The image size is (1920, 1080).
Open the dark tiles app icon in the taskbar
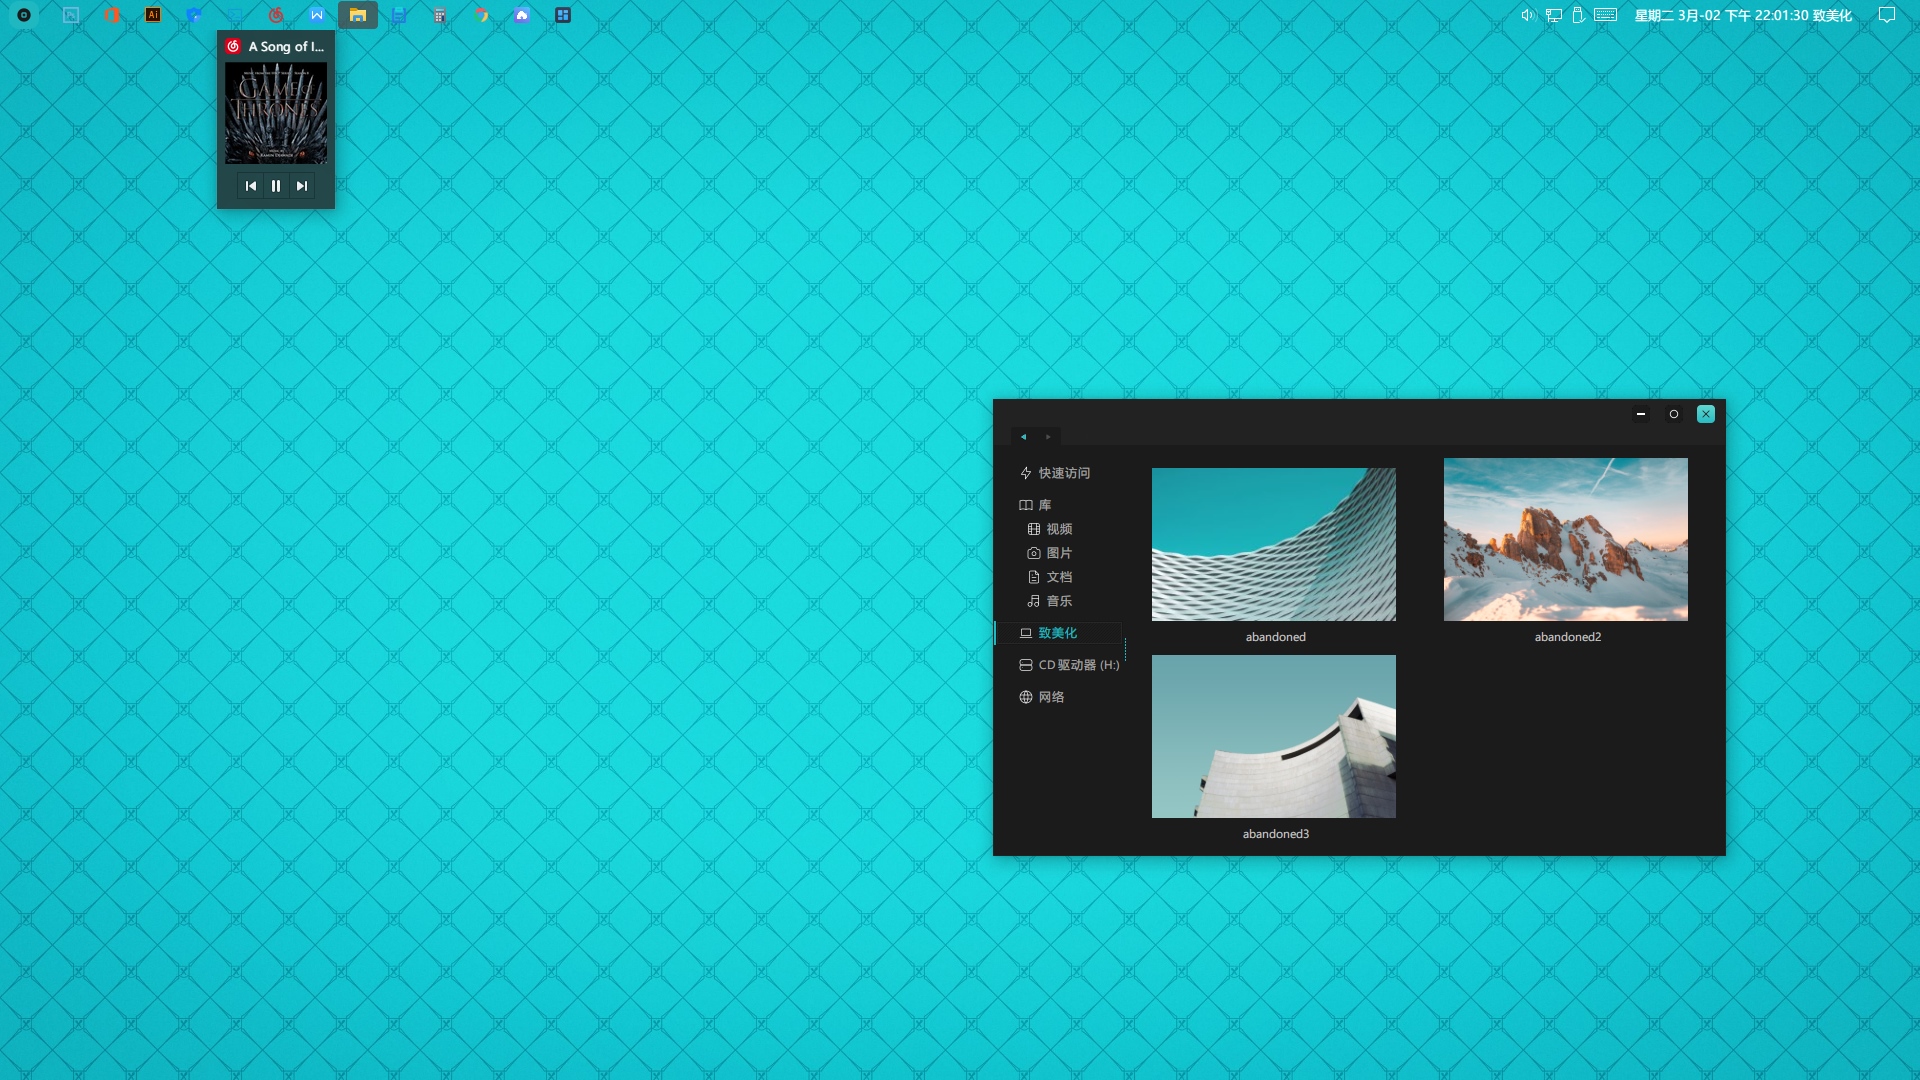pos(563,15)
